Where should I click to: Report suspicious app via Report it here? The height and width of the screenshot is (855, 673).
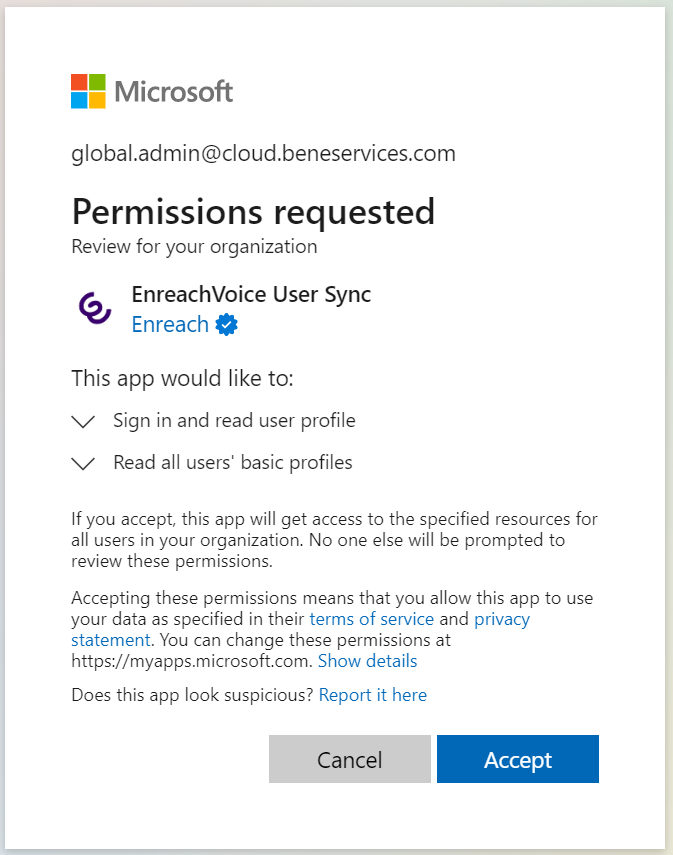[372, 695]
